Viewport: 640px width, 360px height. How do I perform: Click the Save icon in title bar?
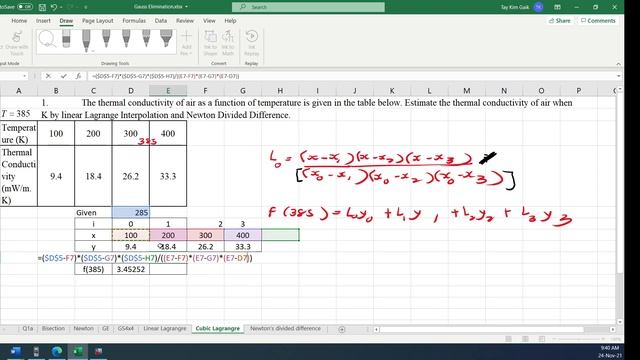click(x=42, y=7)
